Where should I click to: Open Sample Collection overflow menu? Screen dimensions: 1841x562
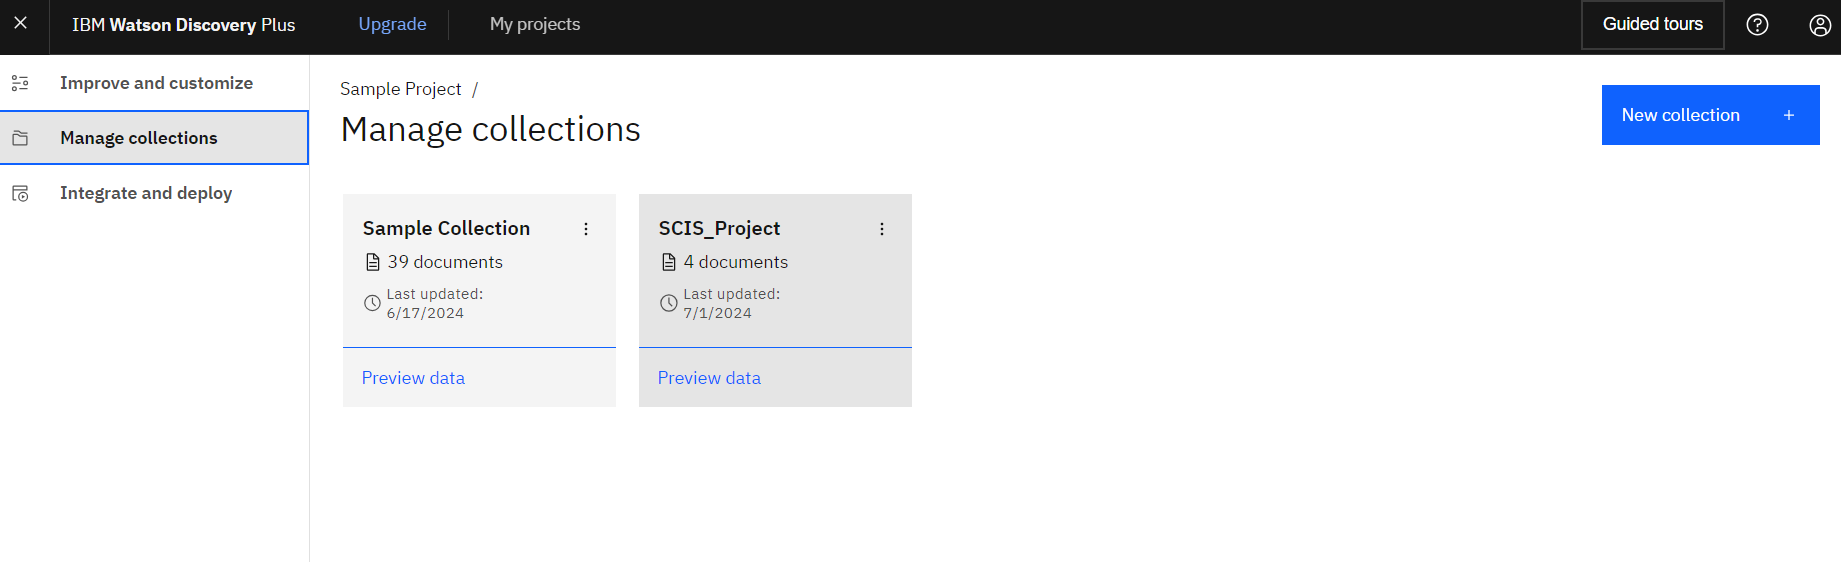586,229
